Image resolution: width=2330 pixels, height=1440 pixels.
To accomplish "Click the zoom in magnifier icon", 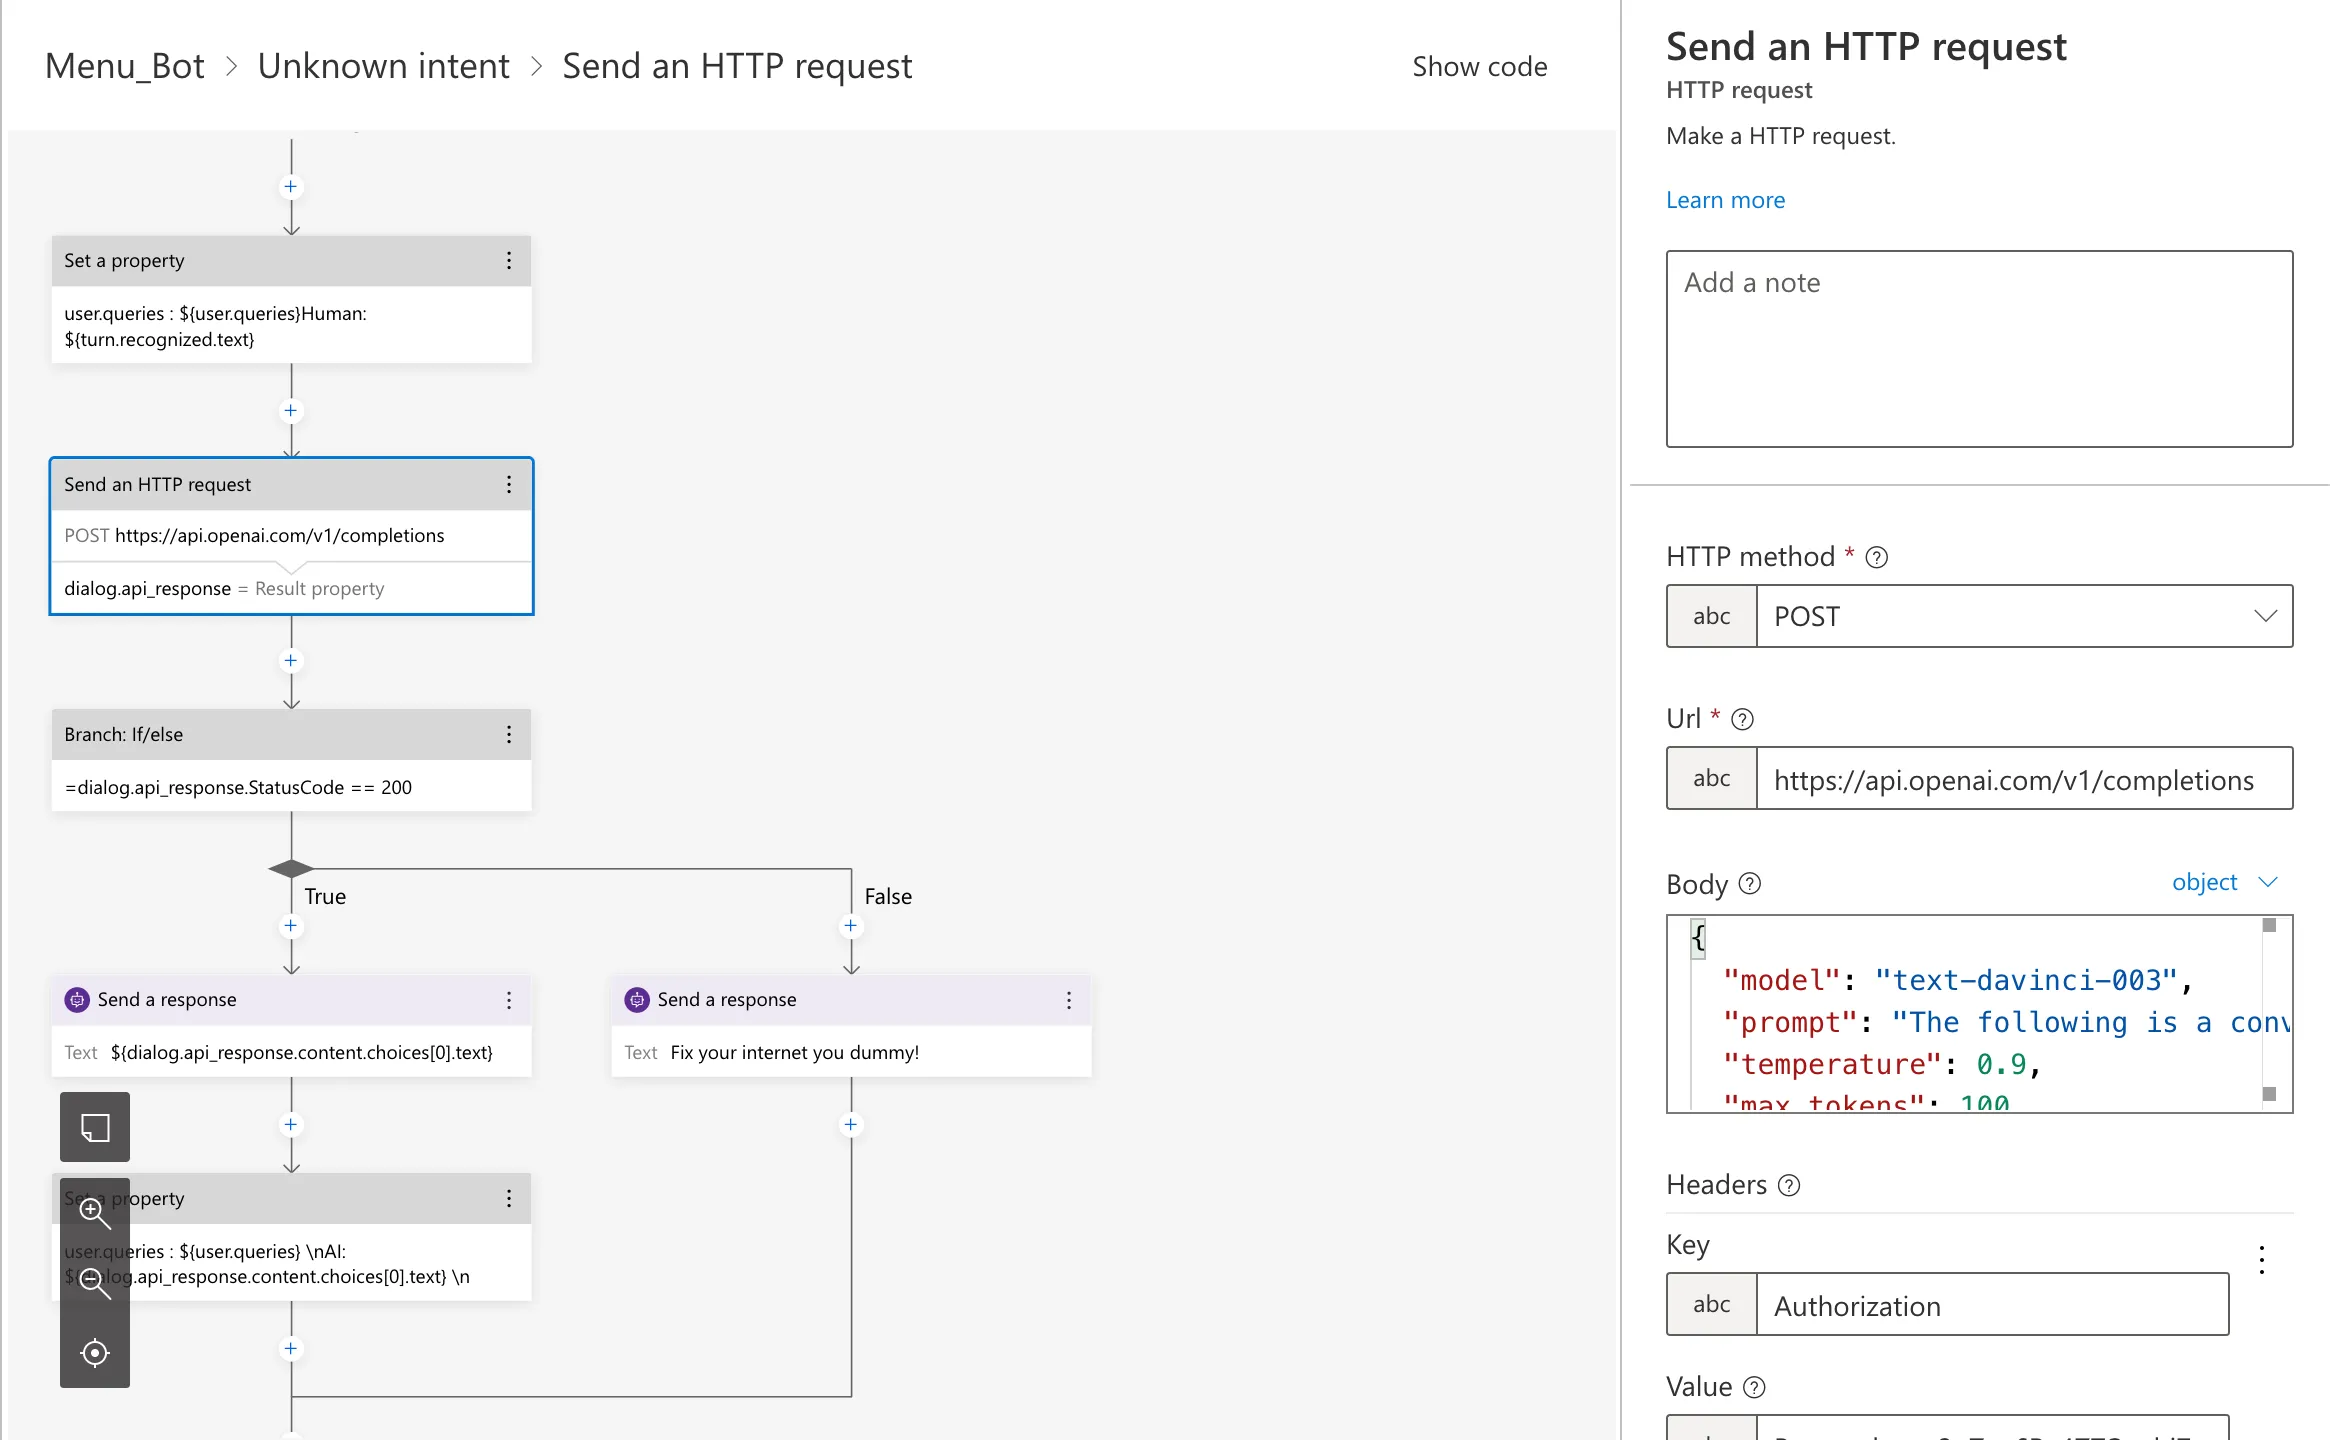I will pos(95,1213).
